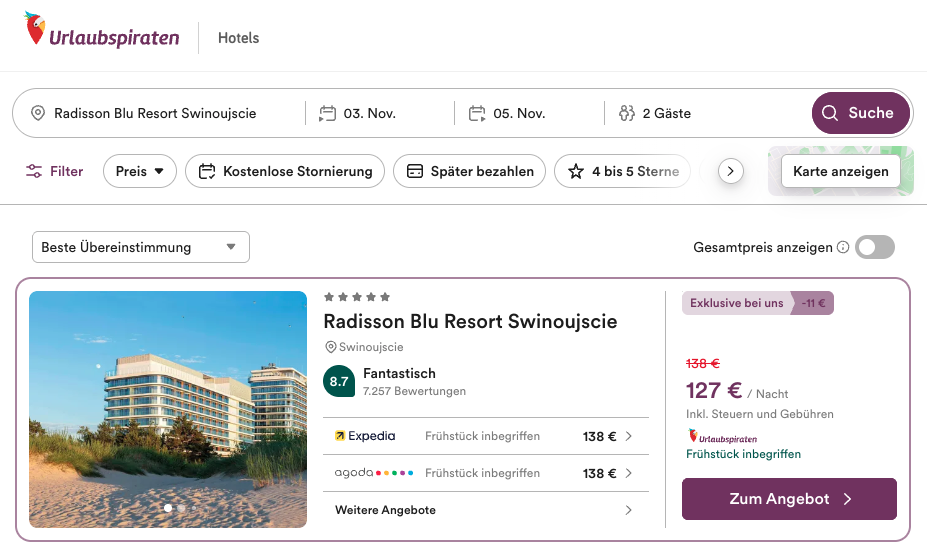Viewport: 927px width, 555px height.
Task: Click the guests icon beside 2 Gäste
Action: click(627, 113)
